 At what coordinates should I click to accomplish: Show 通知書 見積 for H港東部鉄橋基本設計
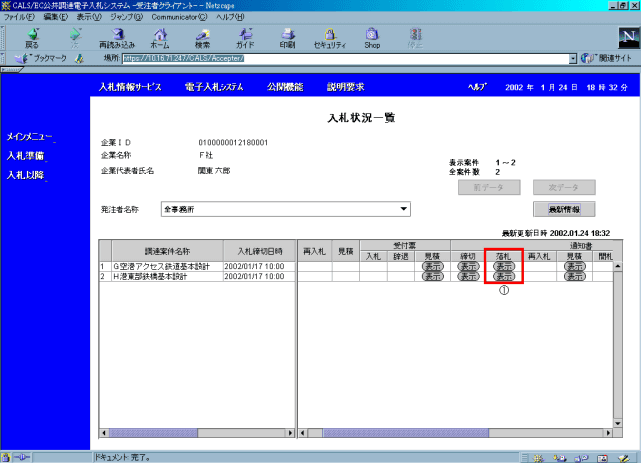point(574,277)
